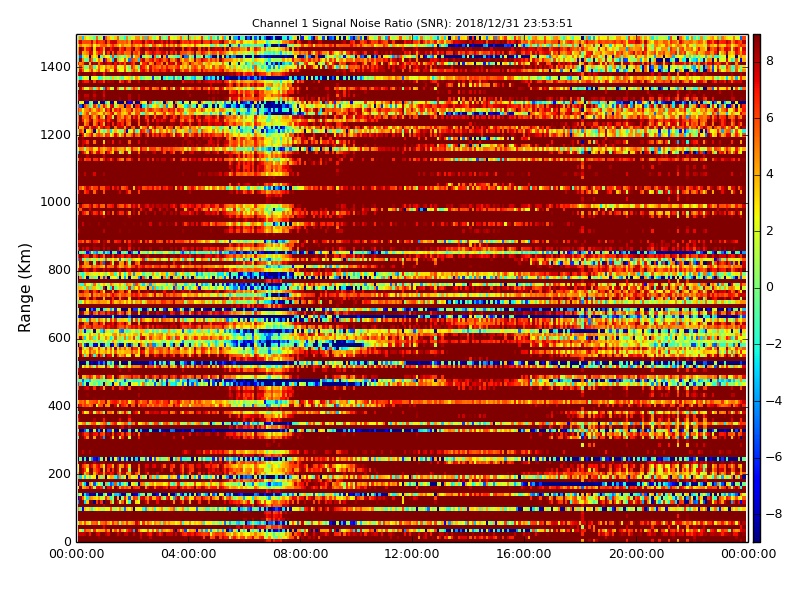This screenshot has height=600, width=800.
Task: Click the 800 range tick label
Action: click(60, 270)
